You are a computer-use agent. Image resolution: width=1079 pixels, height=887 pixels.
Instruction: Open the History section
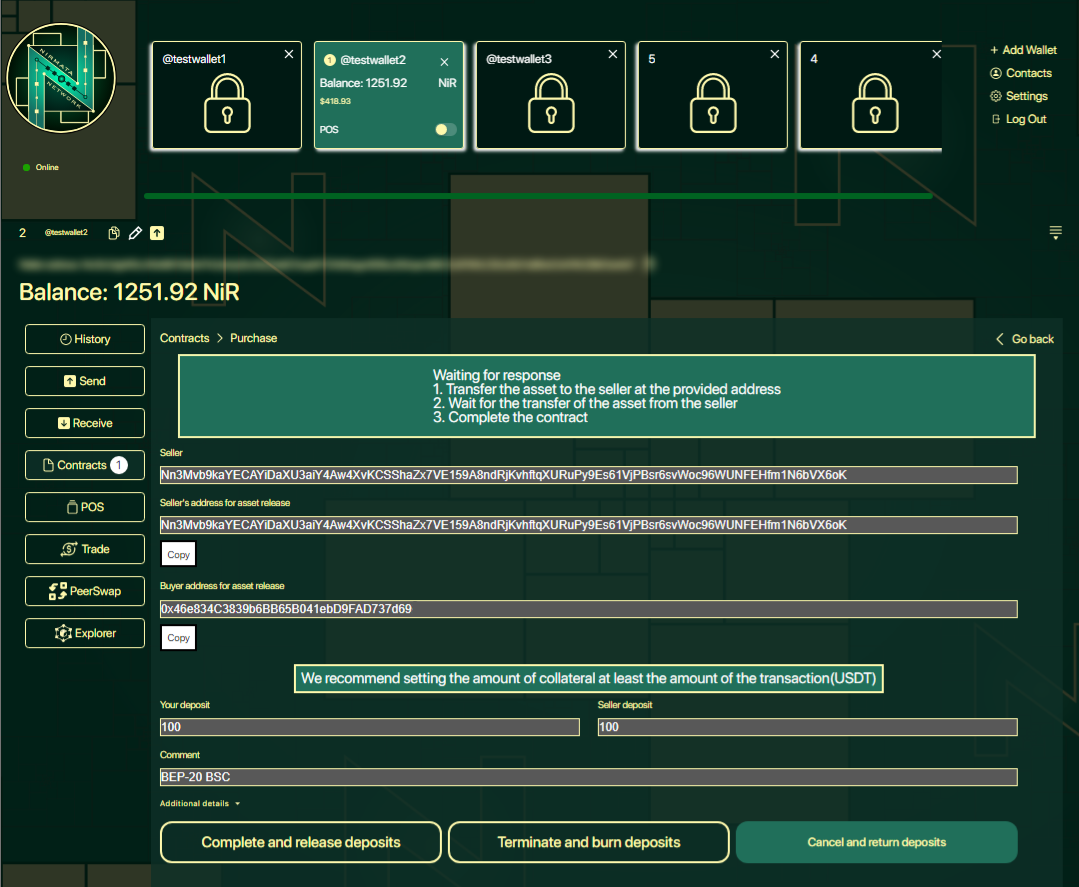85,339
